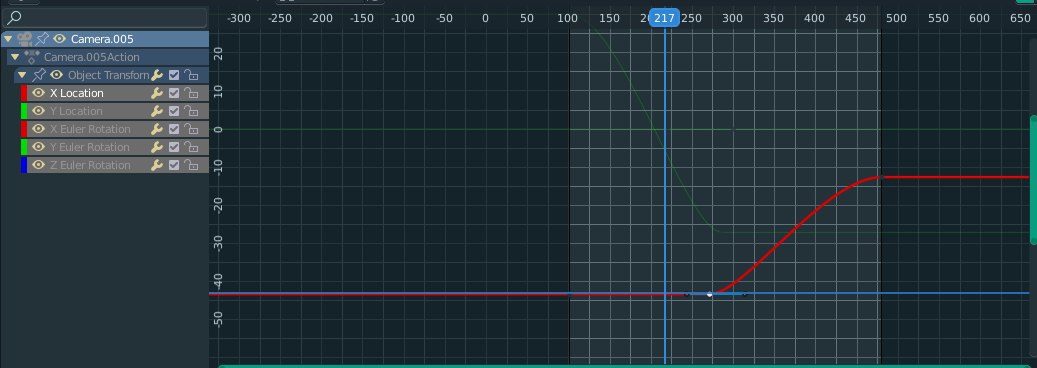Select the Object Transforms group name
Viewport: 1037px width, 368px height.
click(x=108, y=75)
